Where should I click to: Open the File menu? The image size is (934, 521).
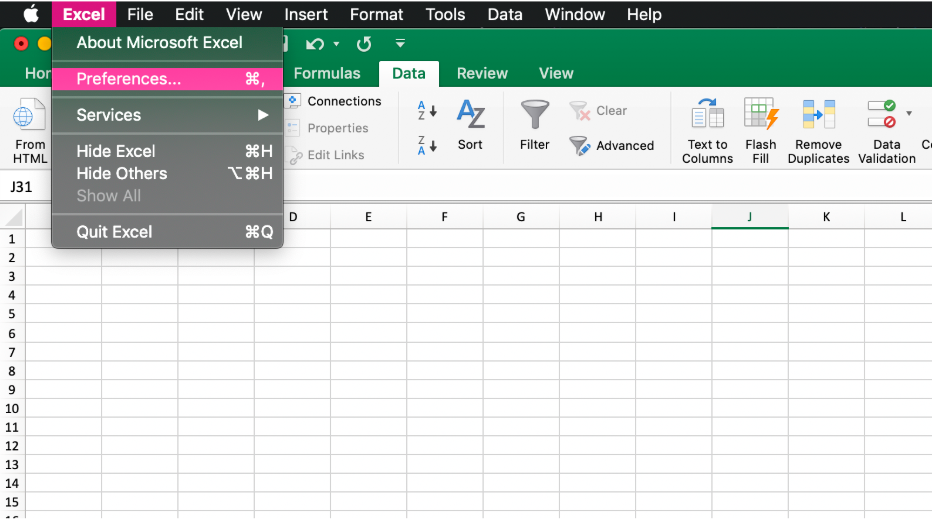tap(140, 14)
